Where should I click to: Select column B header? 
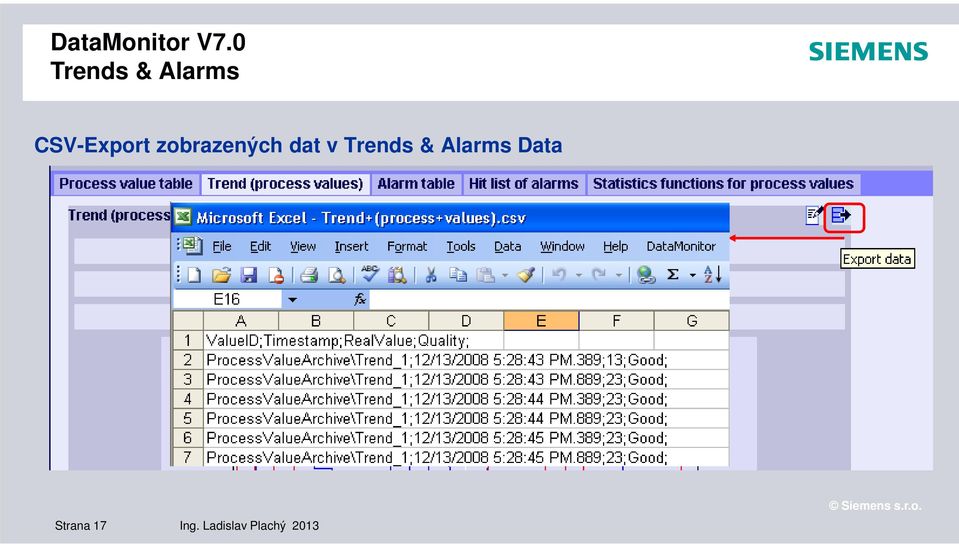pos(316,321)
